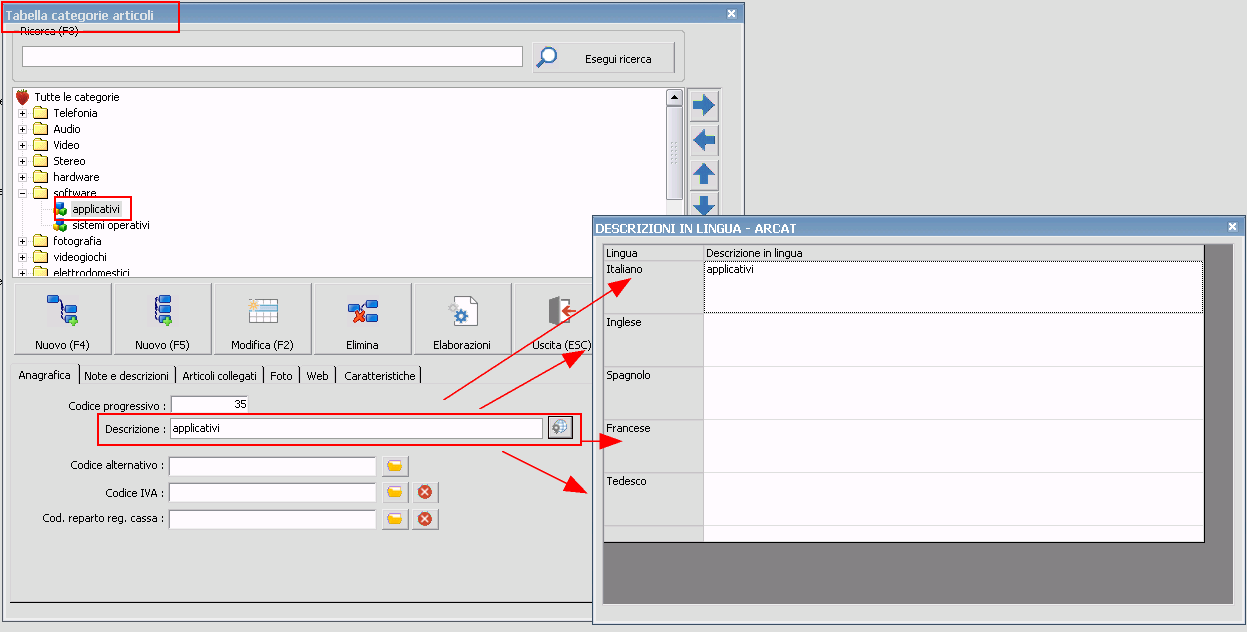This screenshot has height=632, width=1247.
Task: Open language descriptions globe icon
Action: (x=559, y=427)
